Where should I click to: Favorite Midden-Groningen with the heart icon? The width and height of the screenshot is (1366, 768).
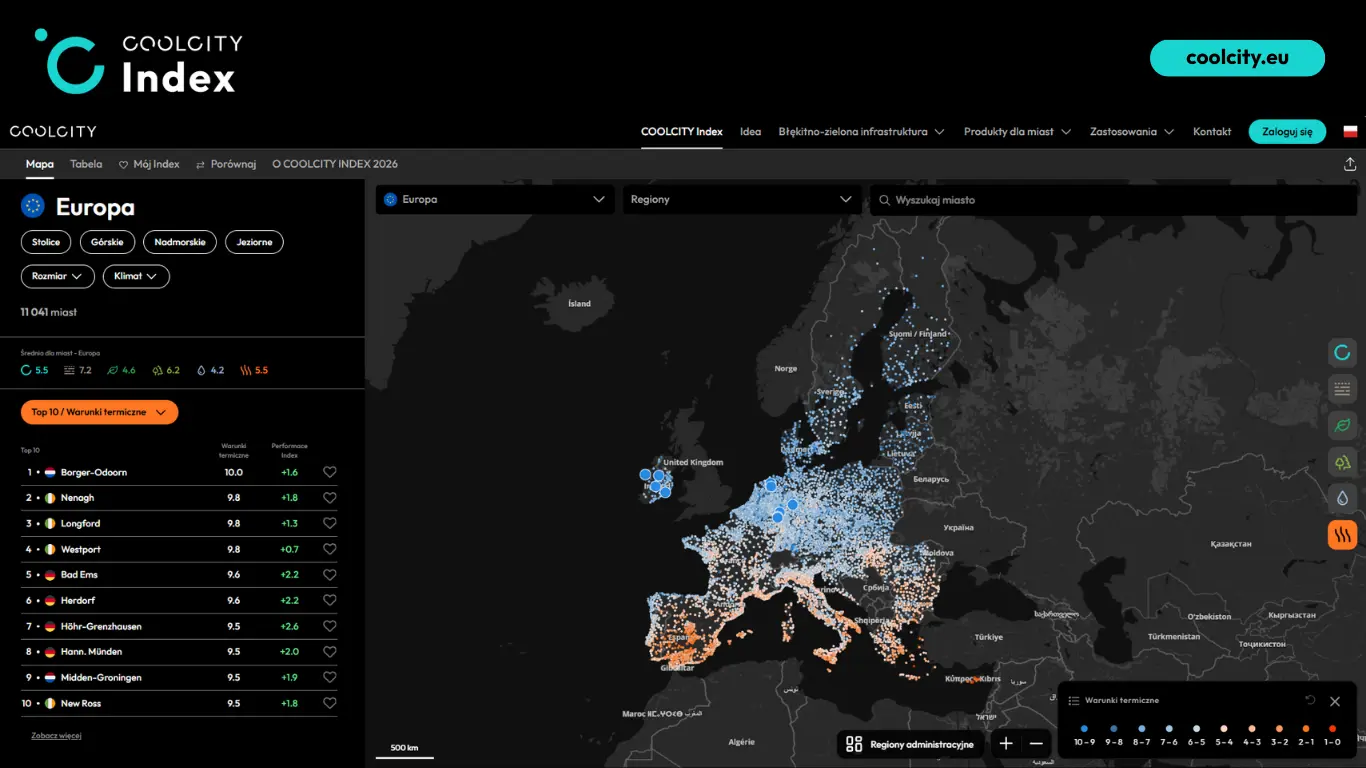click(x=329, y=677)
